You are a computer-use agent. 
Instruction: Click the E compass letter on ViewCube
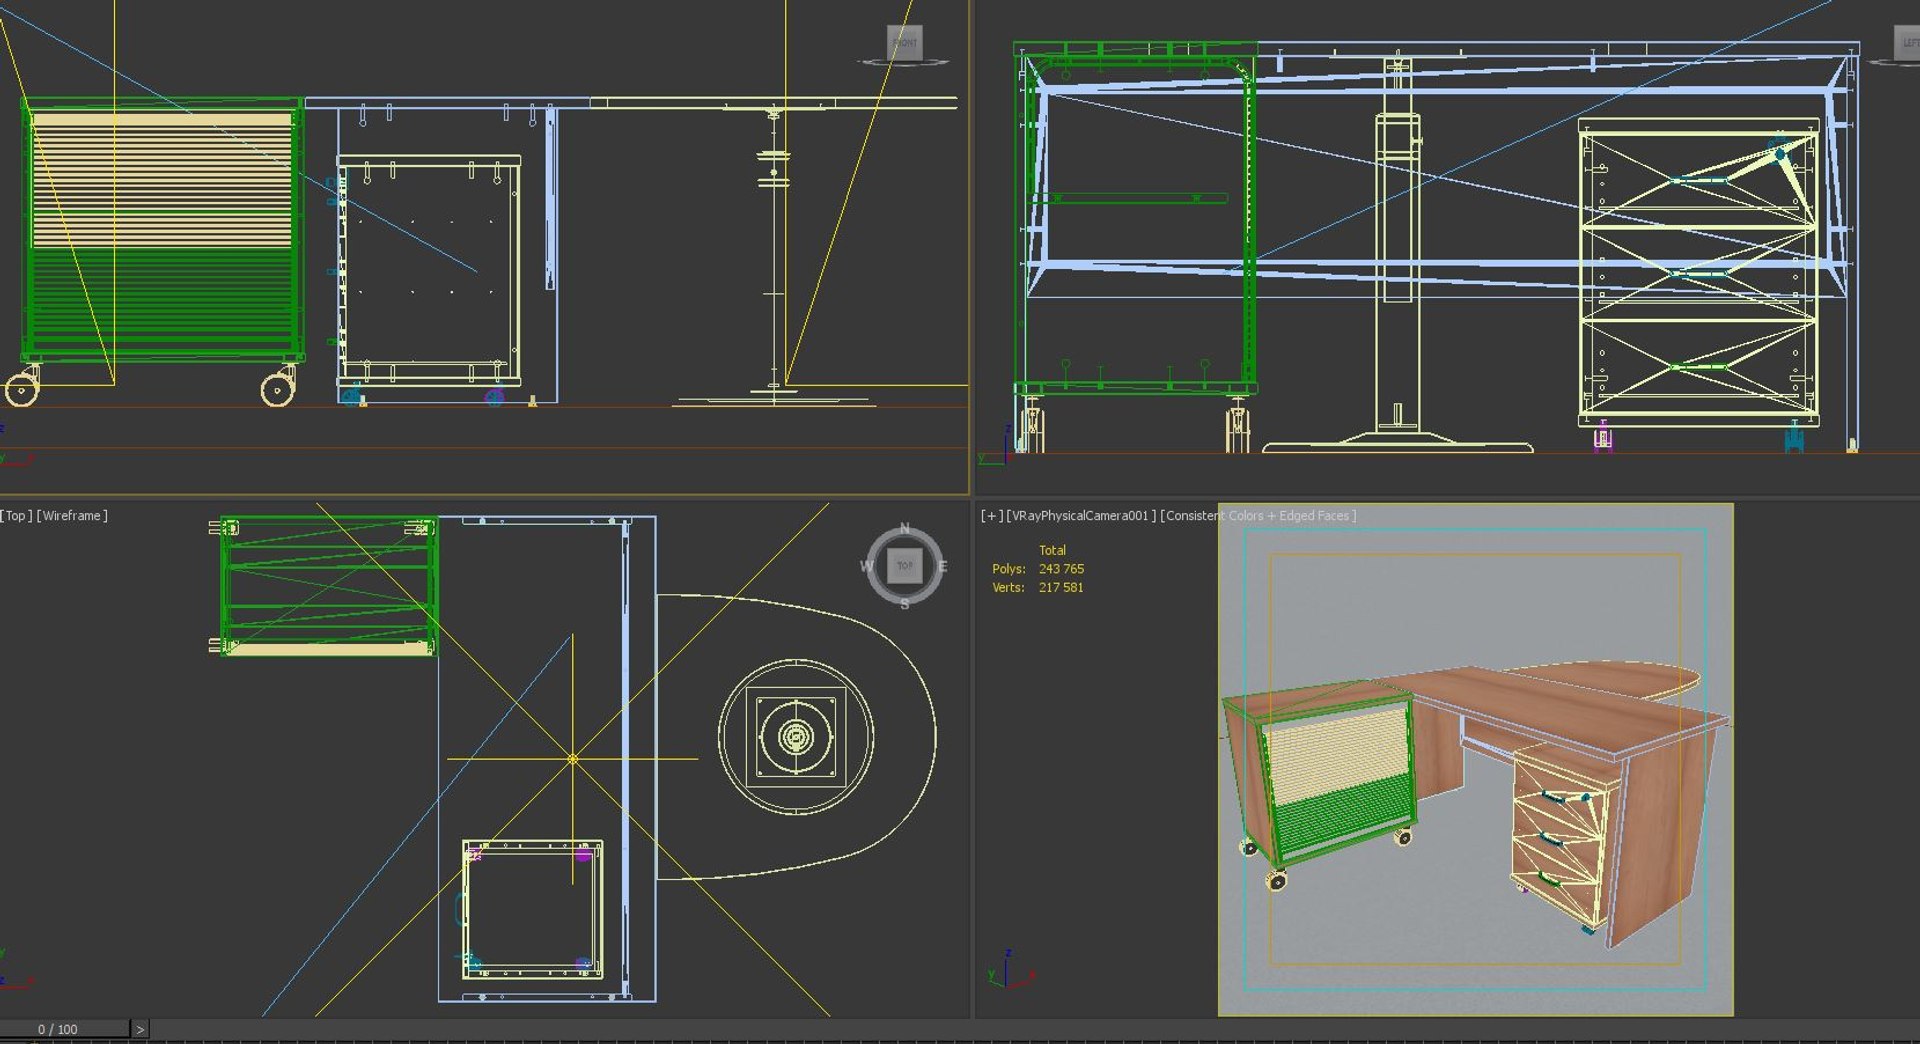[943, 566]
